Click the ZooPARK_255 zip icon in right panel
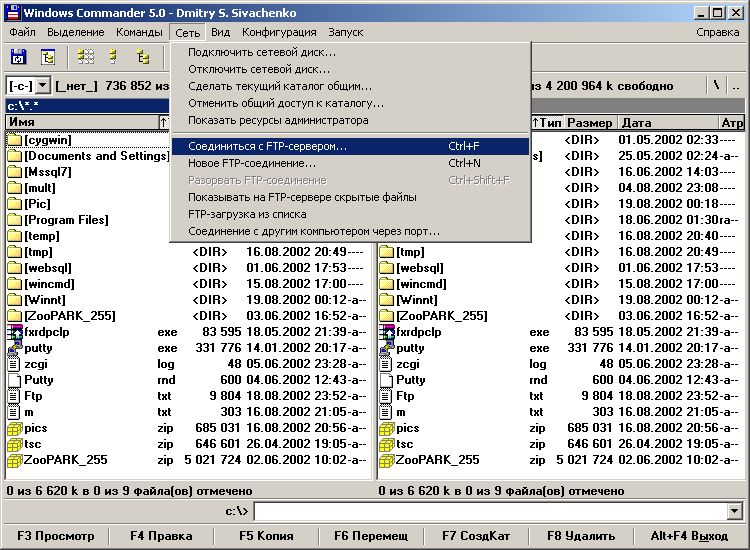 (x=386, y=460)
